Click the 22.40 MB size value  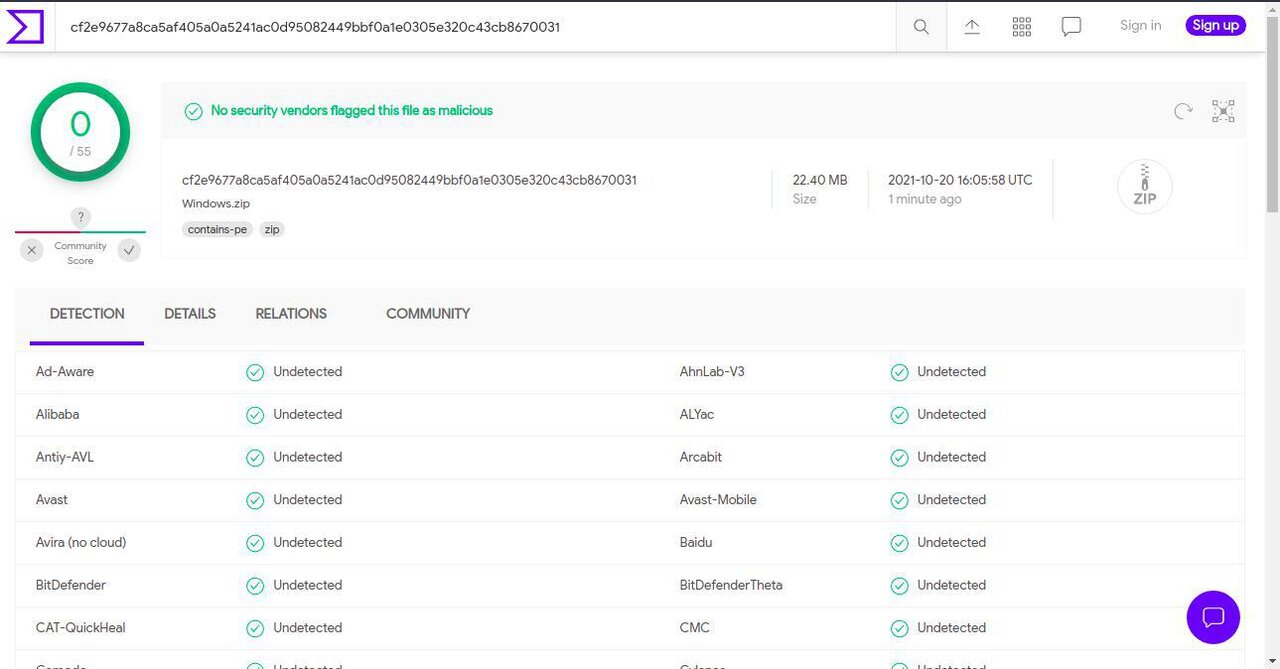tap(820, 180)
